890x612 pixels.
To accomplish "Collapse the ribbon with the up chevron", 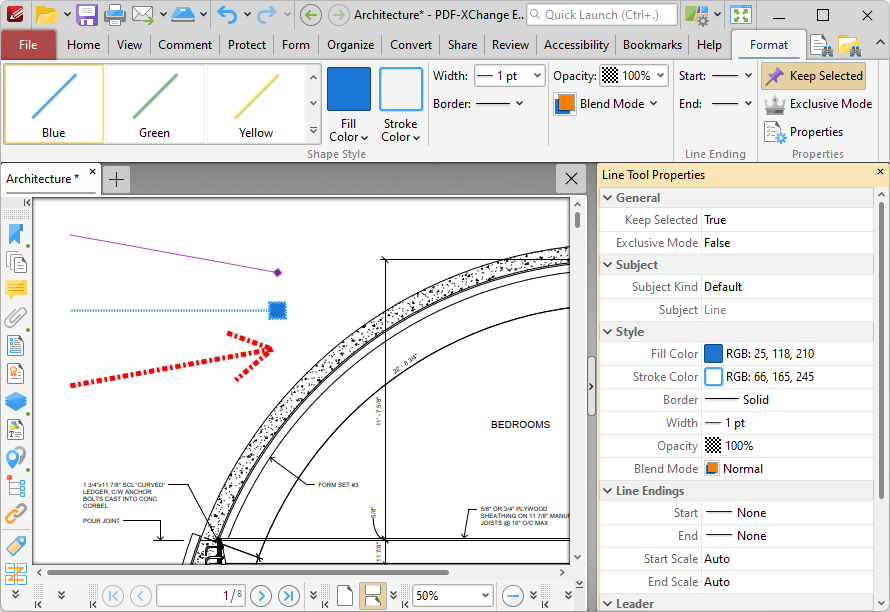I will [879, 43].
